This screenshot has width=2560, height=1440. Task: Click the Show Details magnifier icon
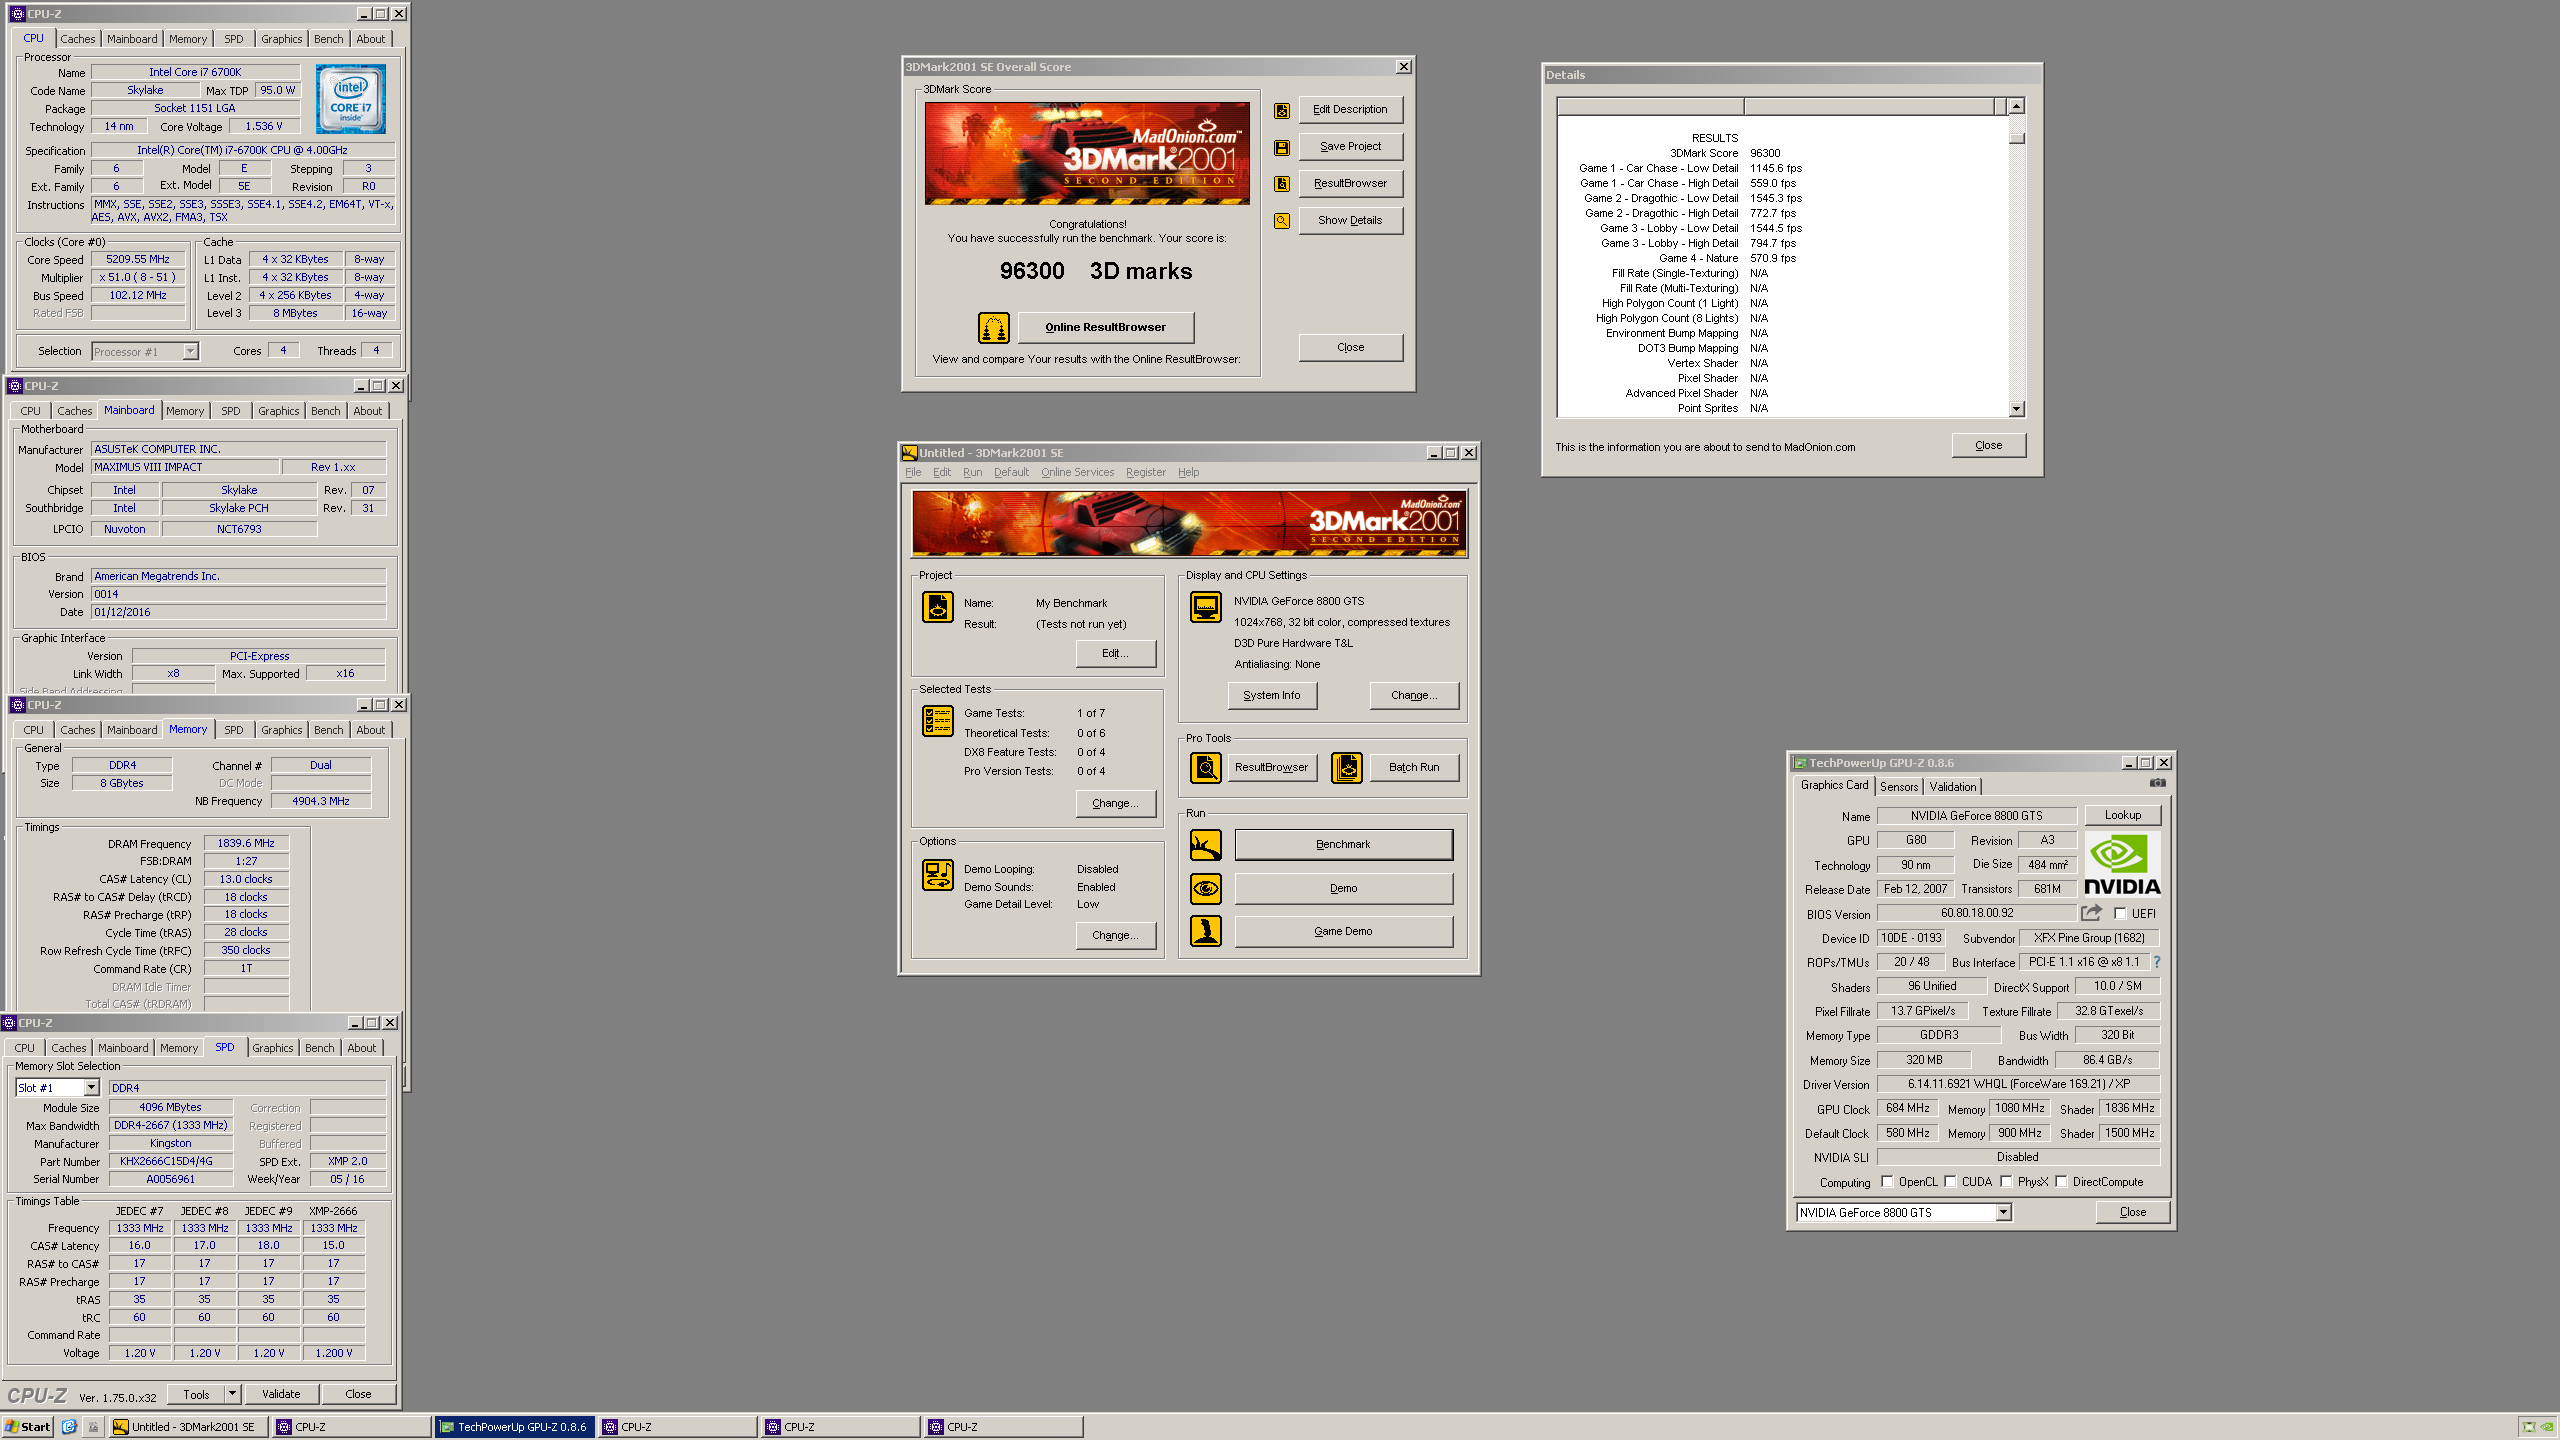(x=1281, y=221)
